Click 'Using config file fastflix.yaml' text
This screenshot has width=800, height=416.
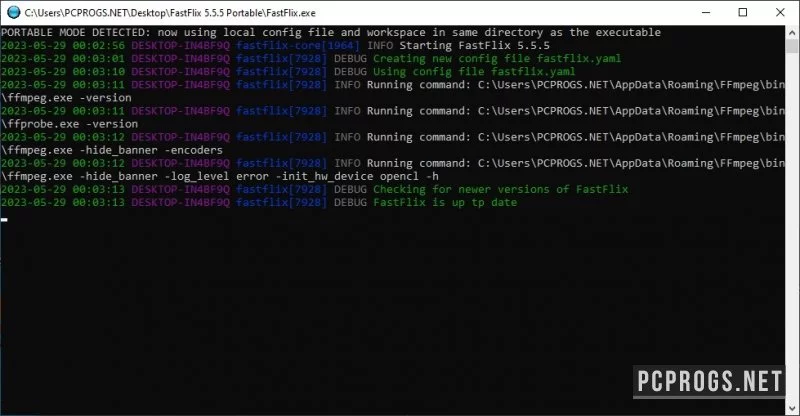click(x=474, y=71)
